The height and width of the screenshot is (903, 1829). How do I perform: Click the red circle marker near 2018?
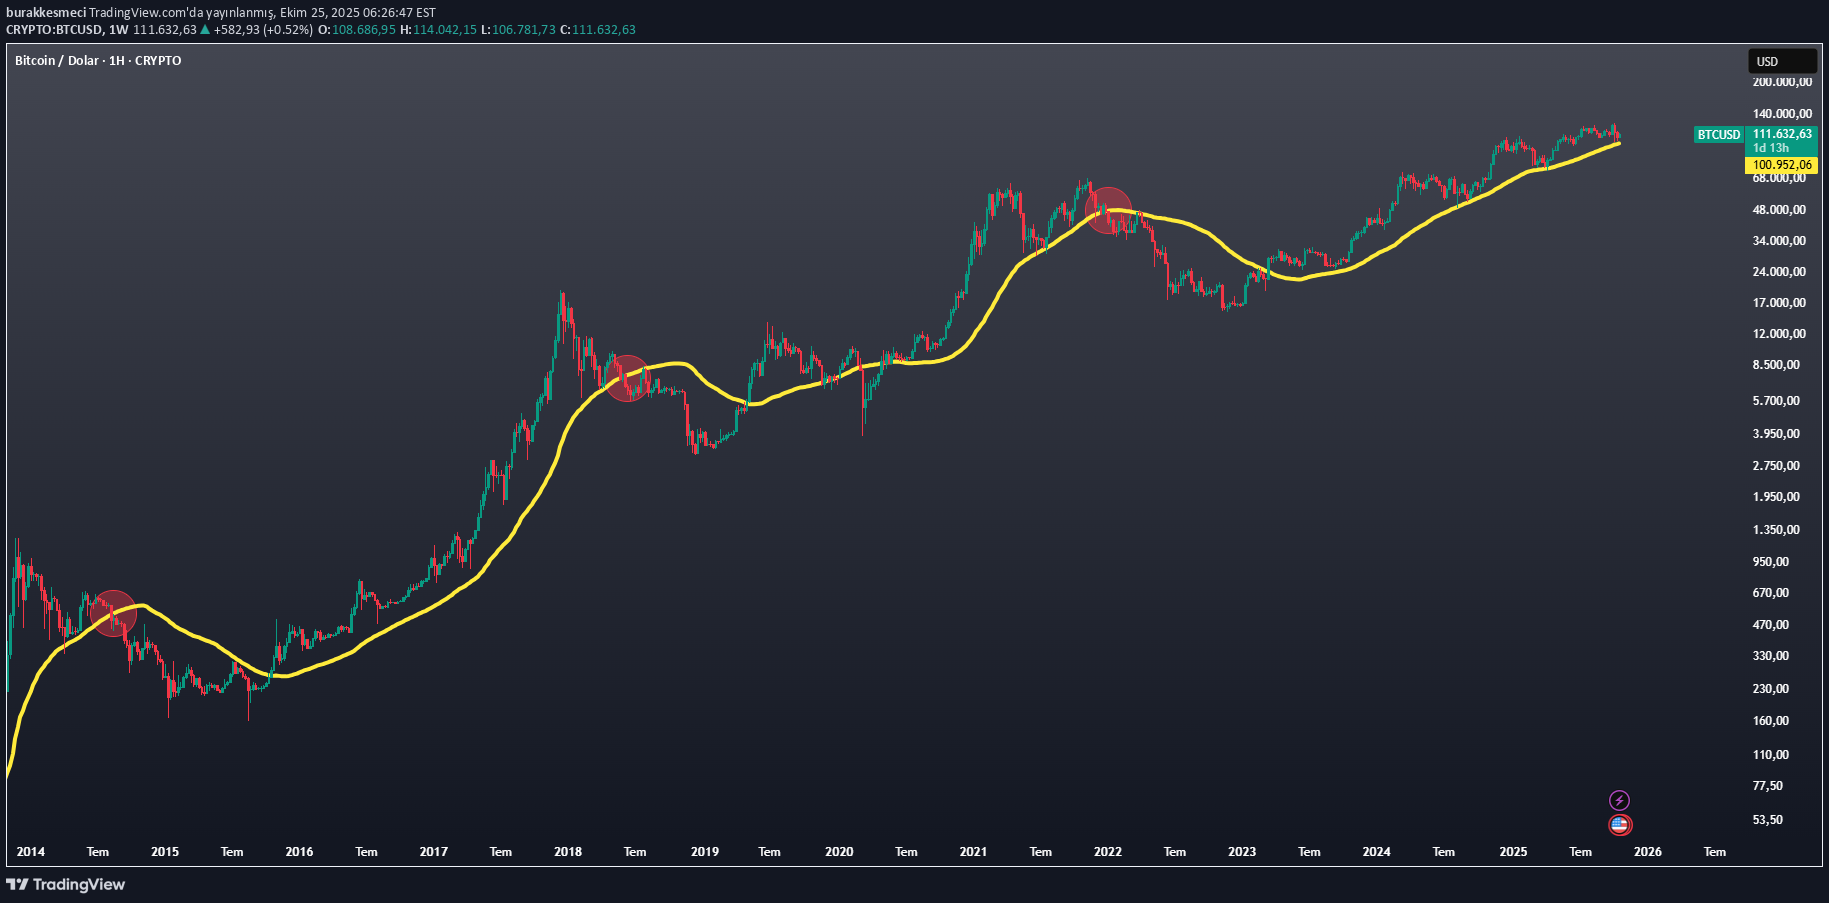(x=628, y=379)
